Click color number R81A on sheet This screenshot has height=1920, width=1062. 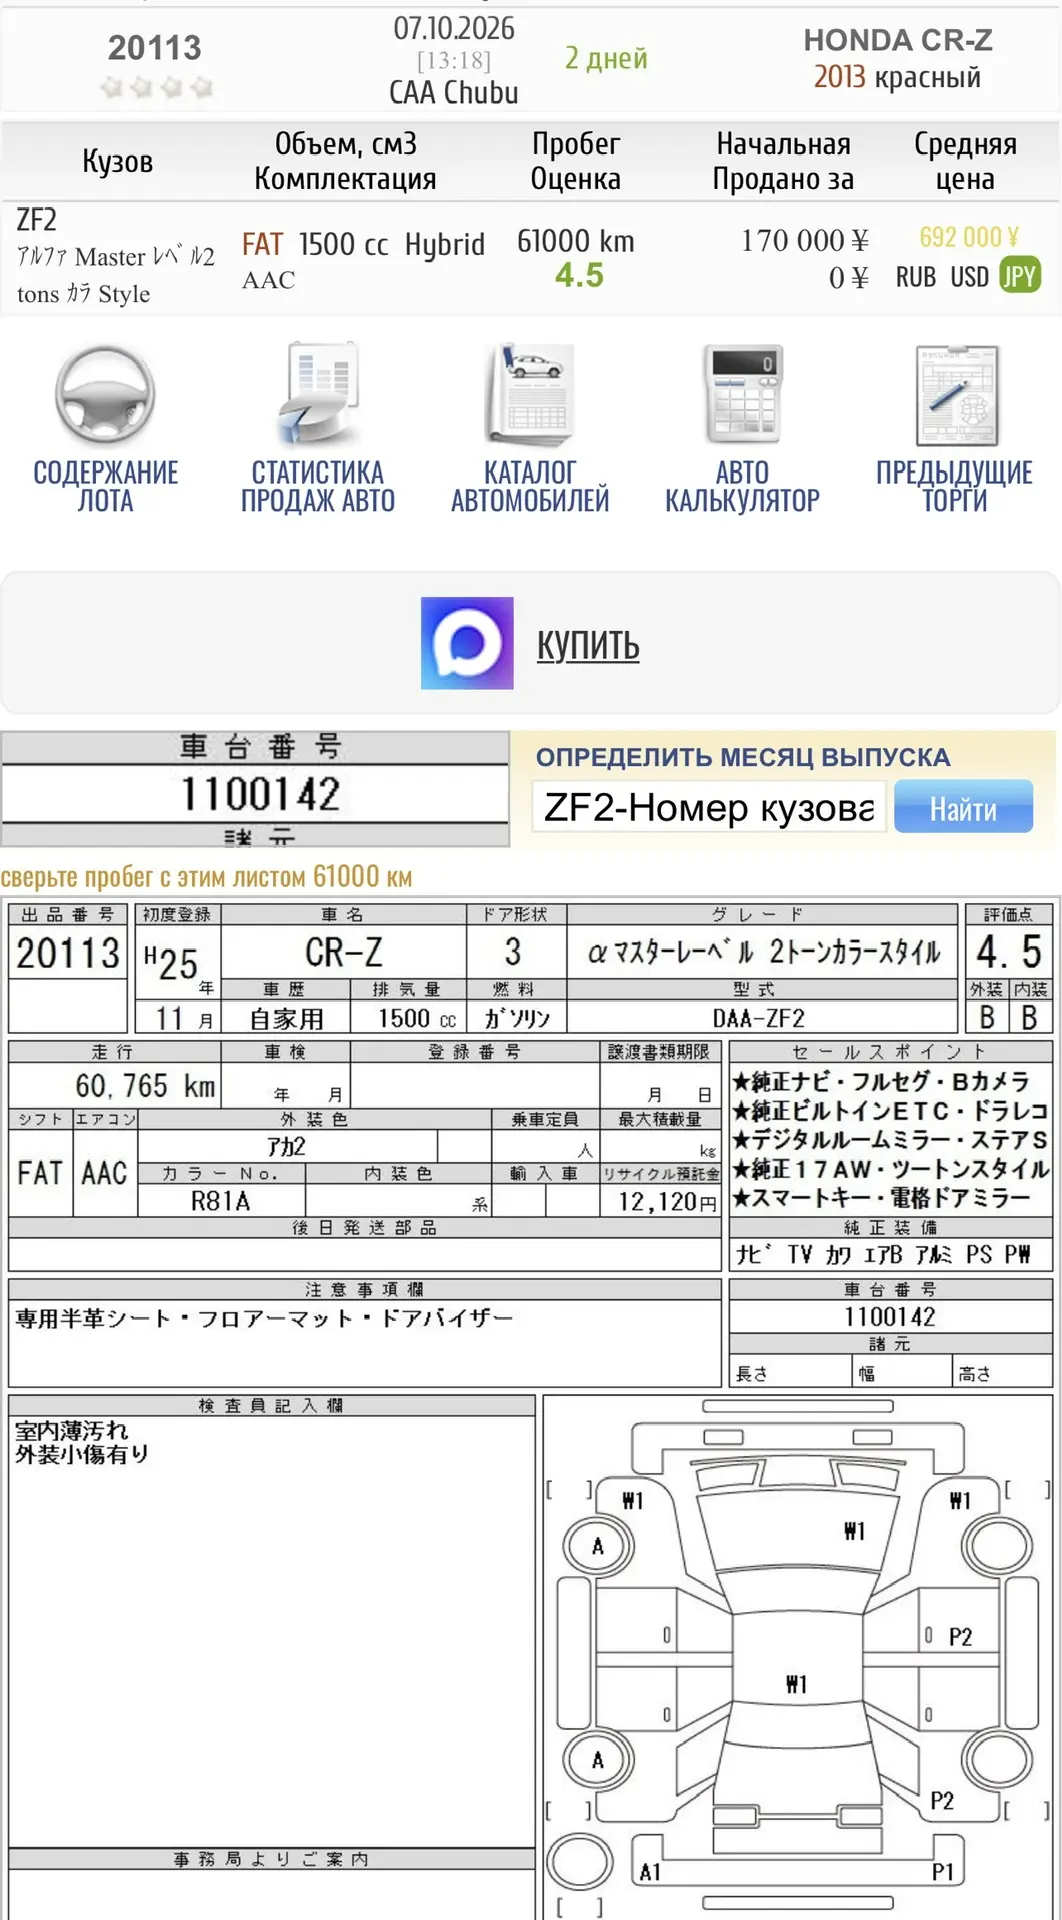pos(221,1200)
